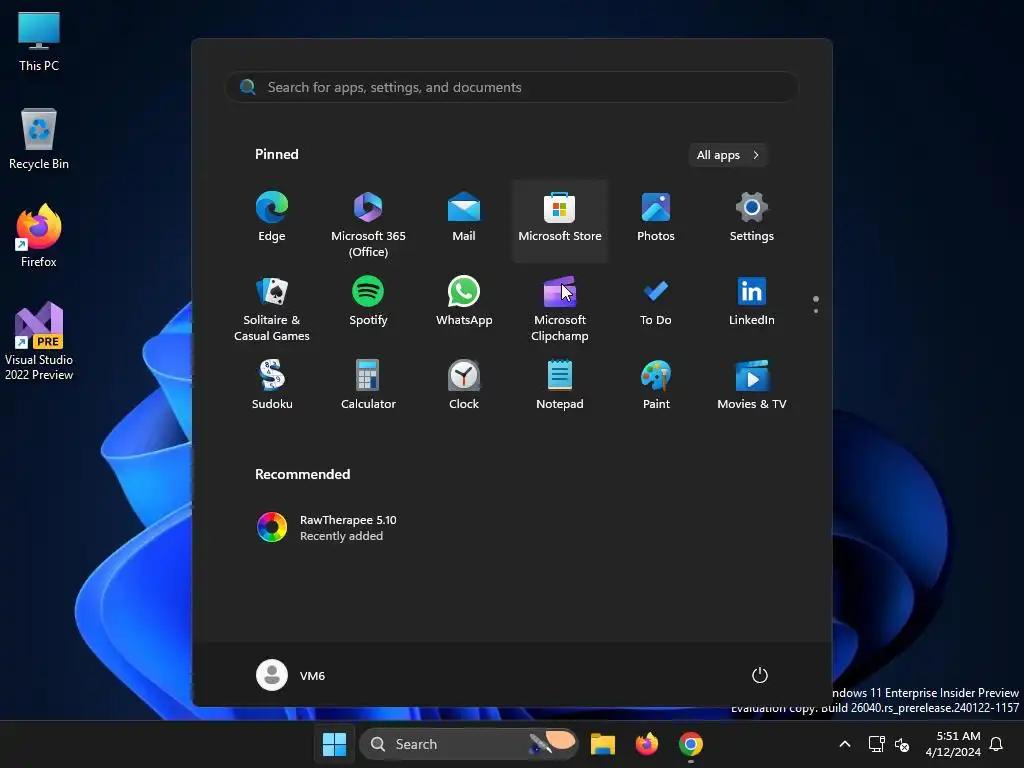1024x768 pixels.
Task: Open network status tray icon
Action: point(876,744)
